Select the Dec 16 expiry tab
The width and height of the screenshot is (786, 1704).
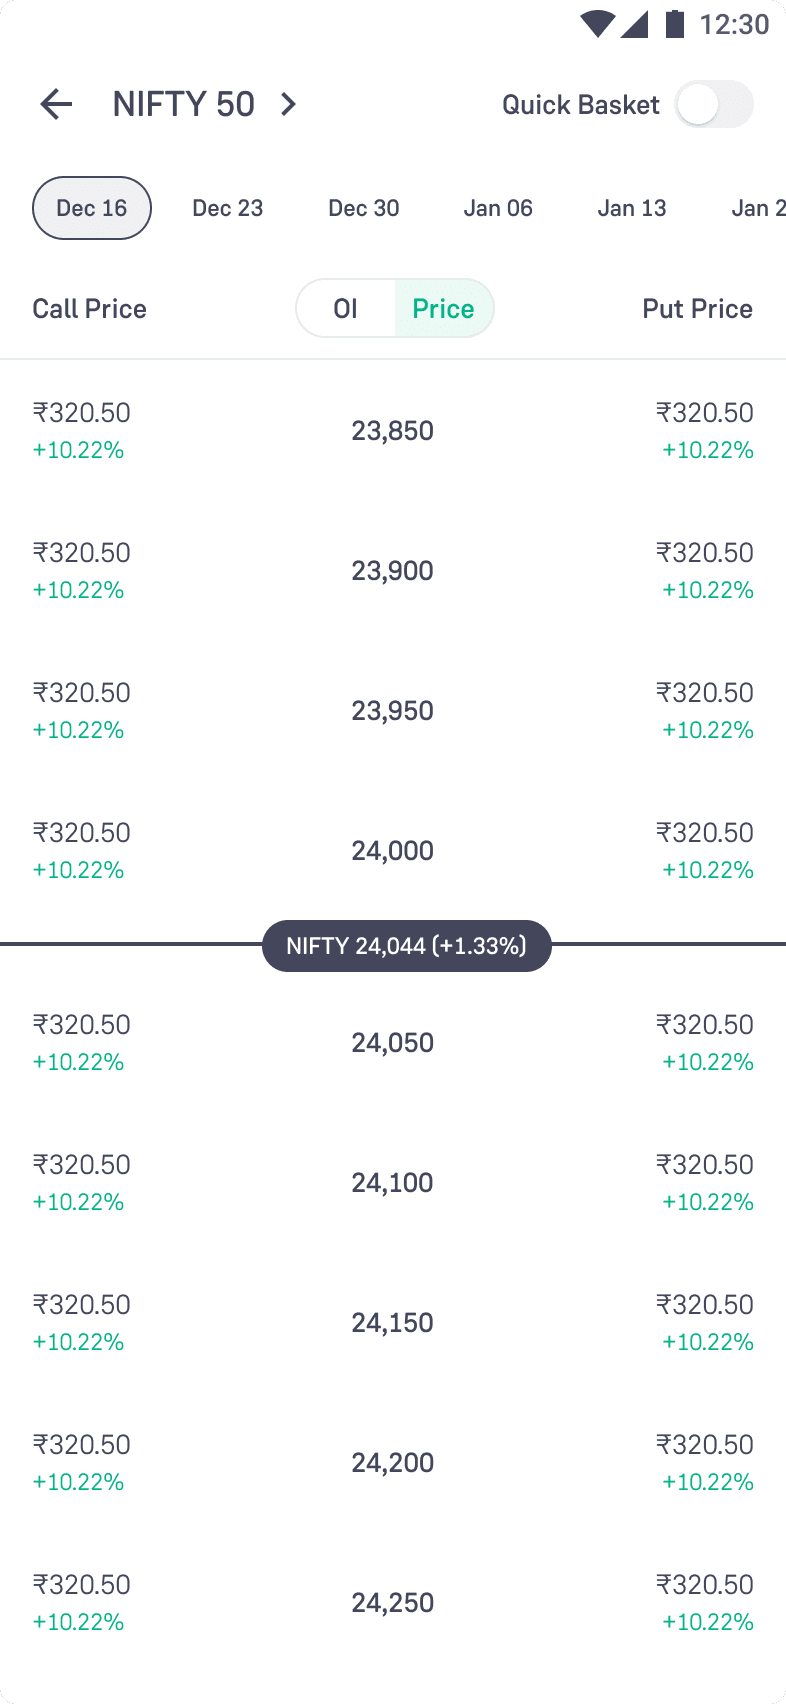tap(92, 208)
